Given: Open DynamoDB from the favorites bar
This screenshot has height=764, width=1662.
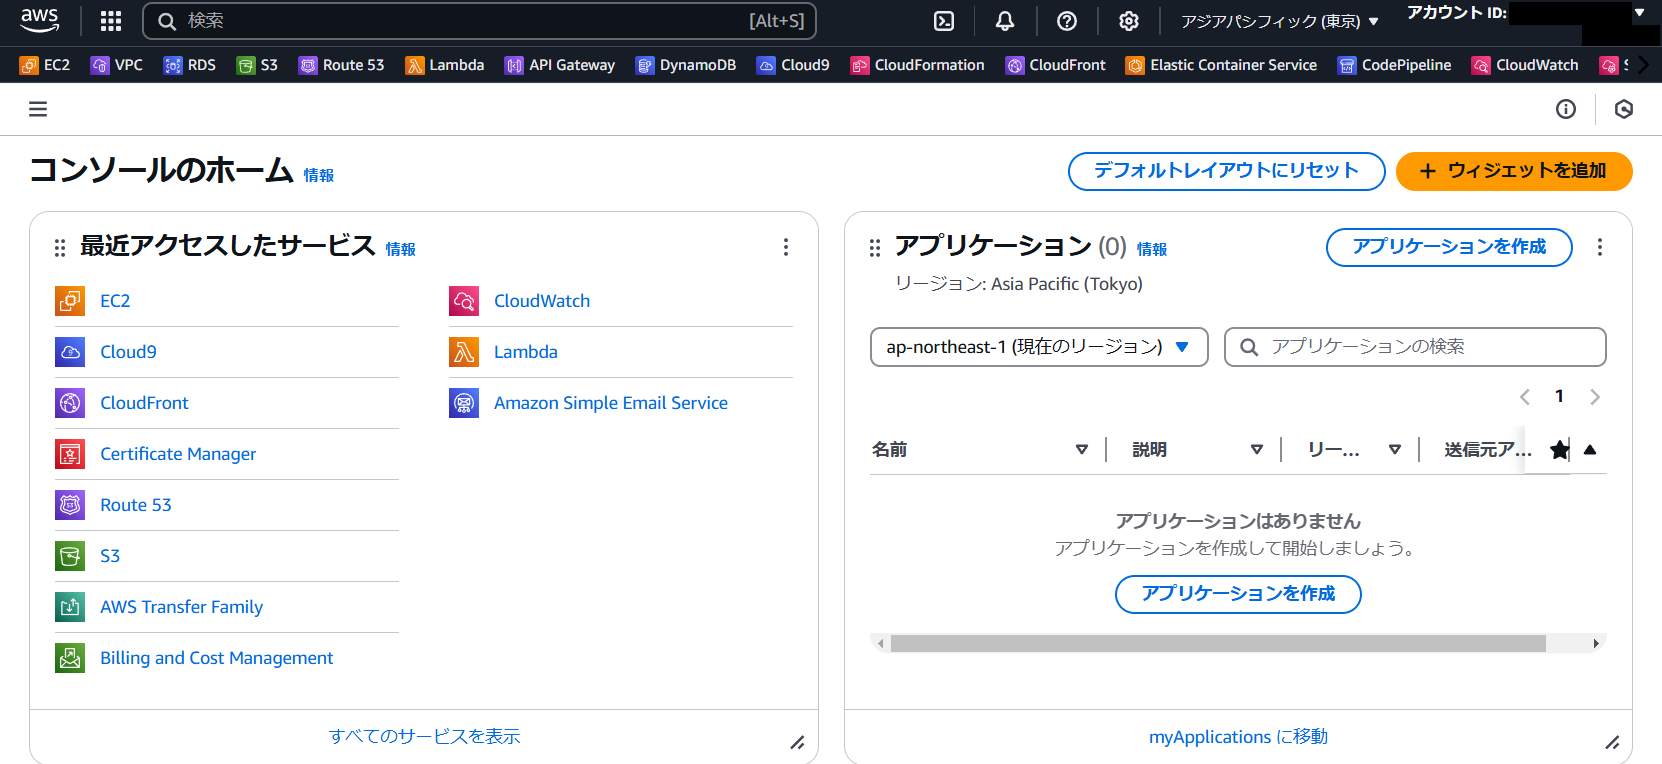Looking at the screenshot, I should pyautogui.click(x=686, y=65).
